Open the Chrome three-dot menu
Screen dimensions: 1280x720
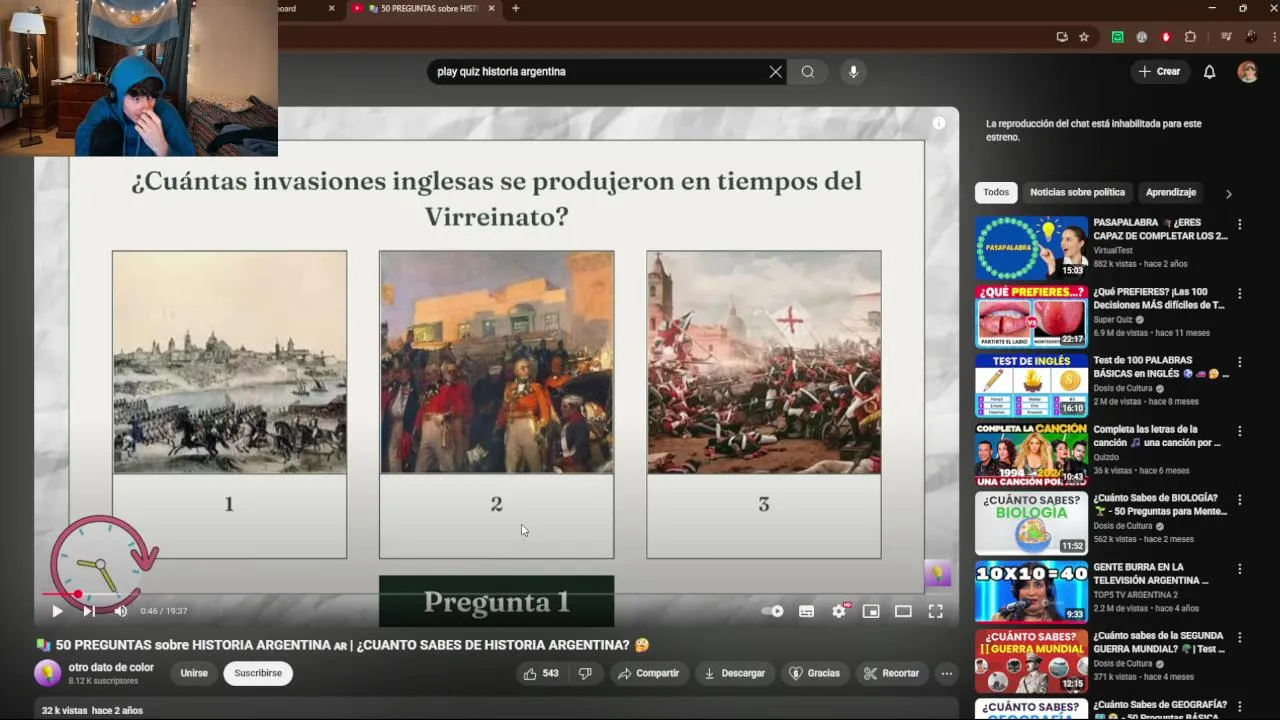pos(1273,37)
